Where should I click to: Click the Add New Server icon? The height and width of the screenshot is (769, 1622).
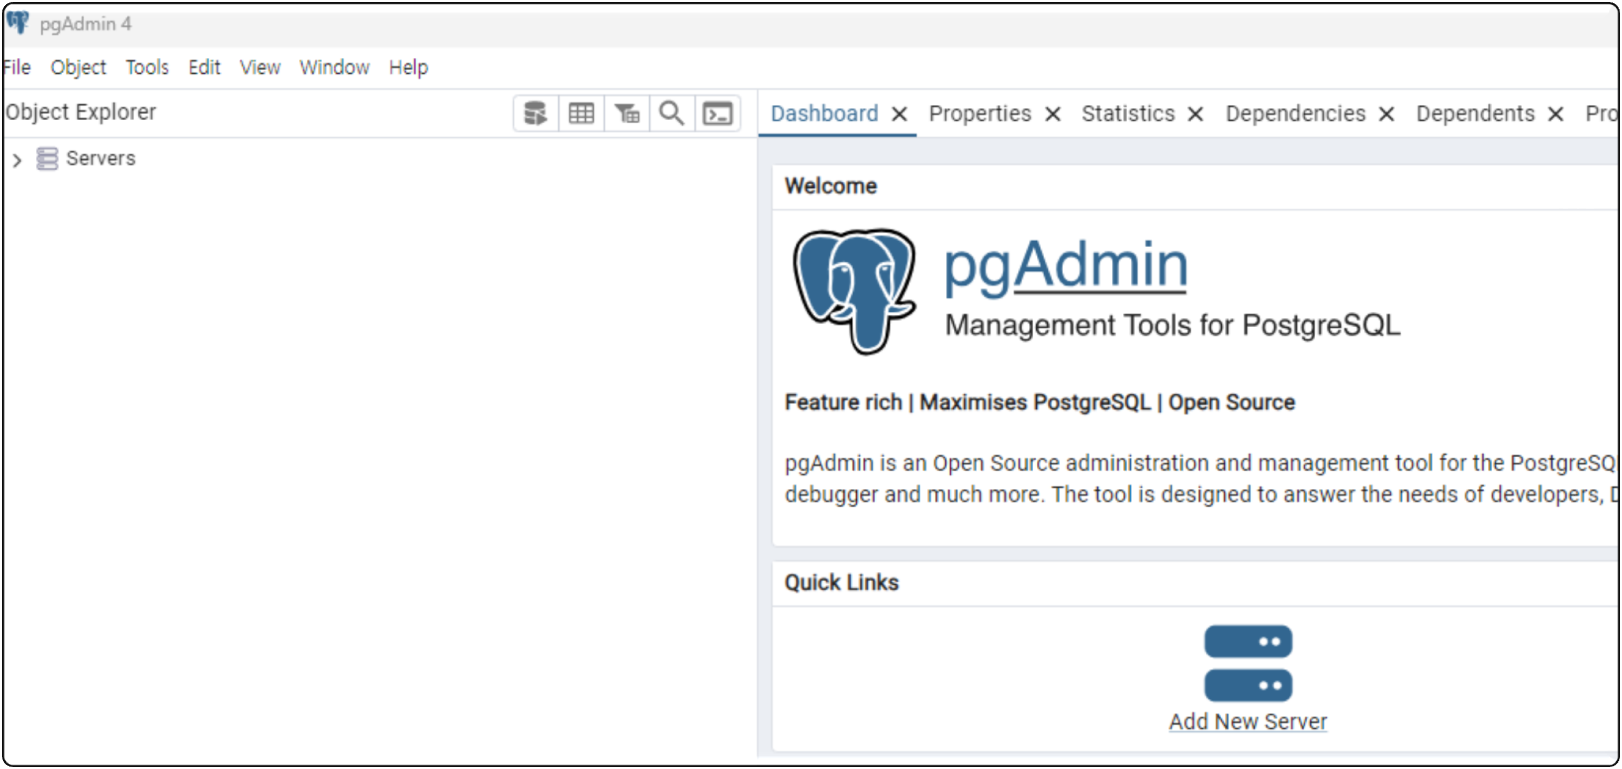(1248, 664)
